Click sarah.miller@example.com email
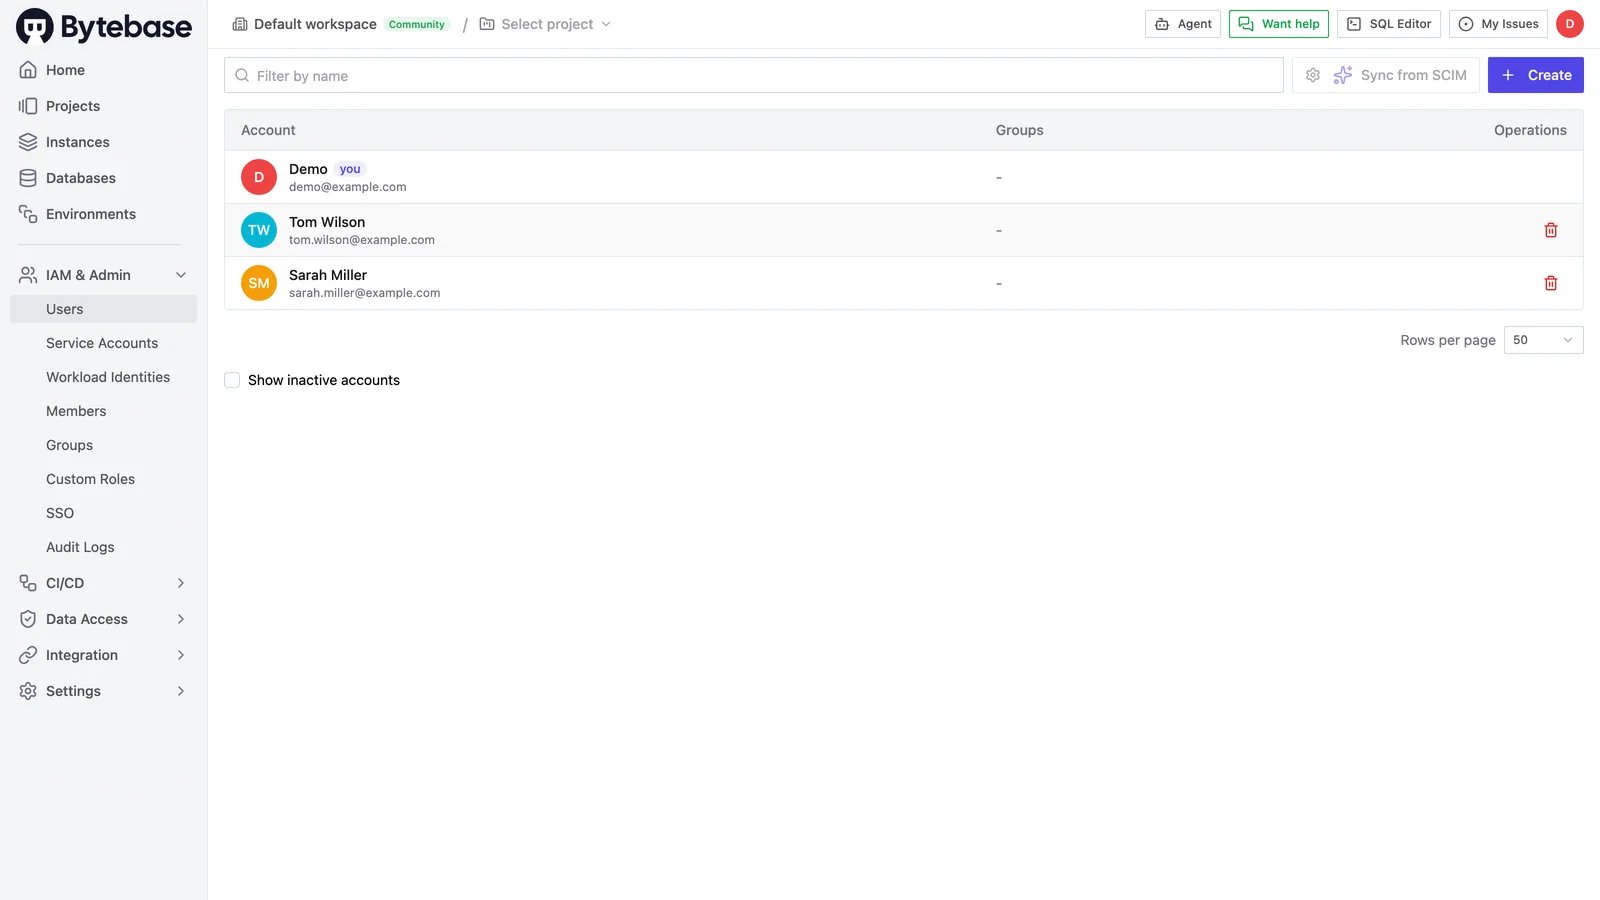Screen dimensions: 1600x900 pyautogui.click(x=364, y=293)
